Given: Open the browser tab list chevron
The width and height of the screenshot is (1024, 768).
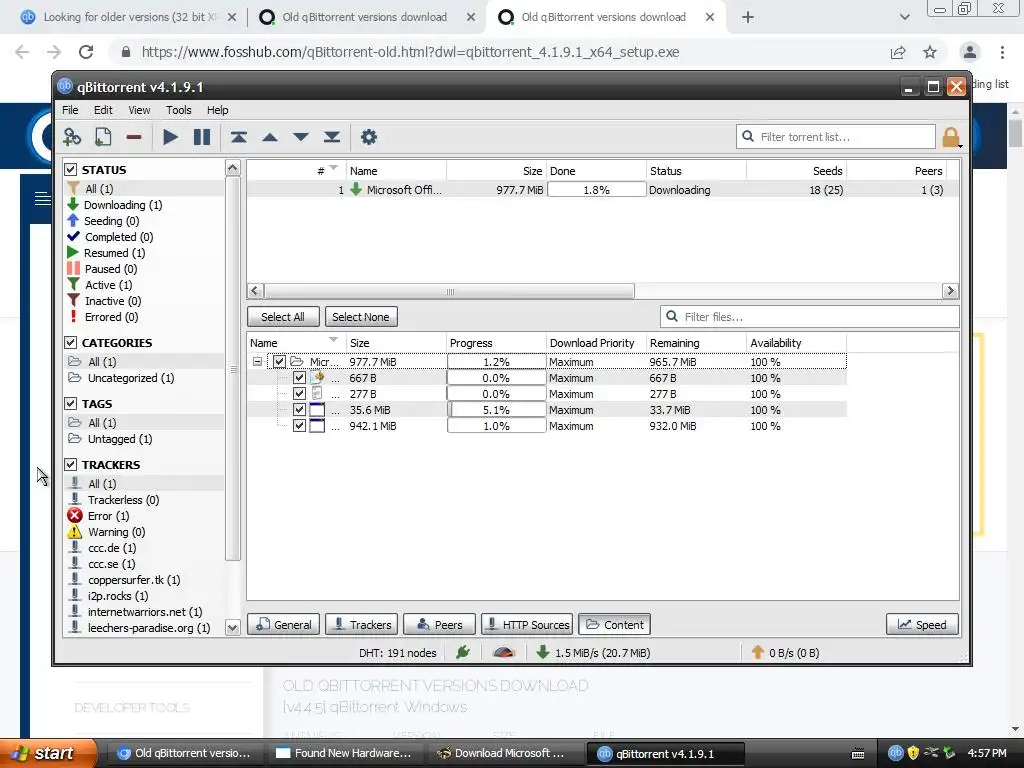Looking at the screenshot, I should tap(904, 17).
